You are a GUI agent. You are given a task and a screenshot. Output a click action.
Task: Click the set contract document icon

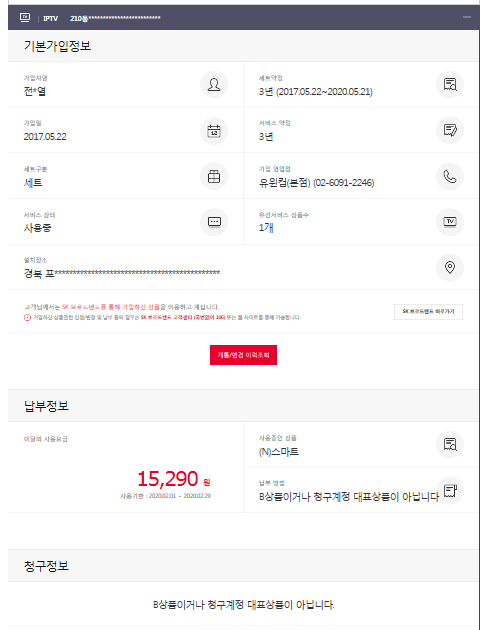450,85
